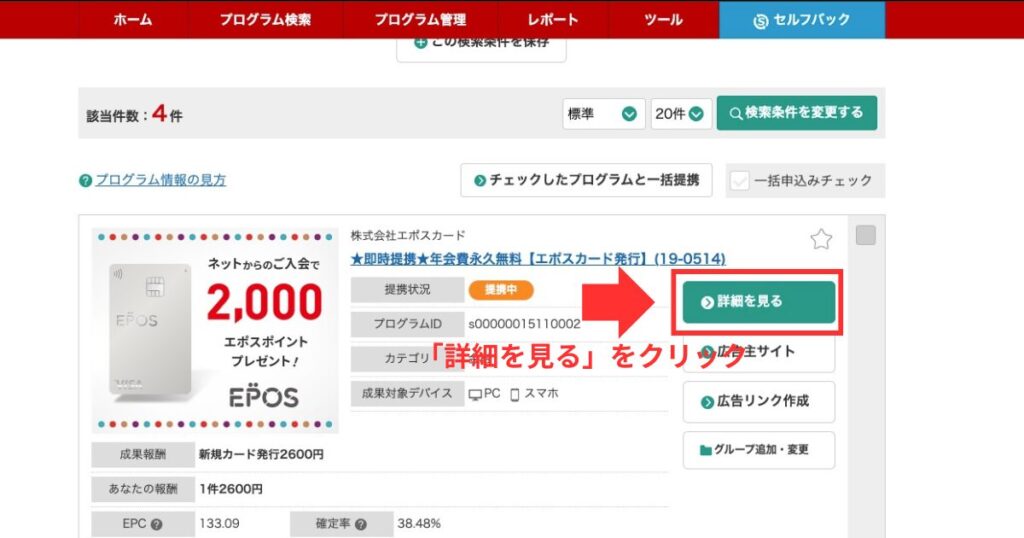The image size is (1024, 538).
Task: Switch to the セルフバック tab
Action: pos(802,20)
